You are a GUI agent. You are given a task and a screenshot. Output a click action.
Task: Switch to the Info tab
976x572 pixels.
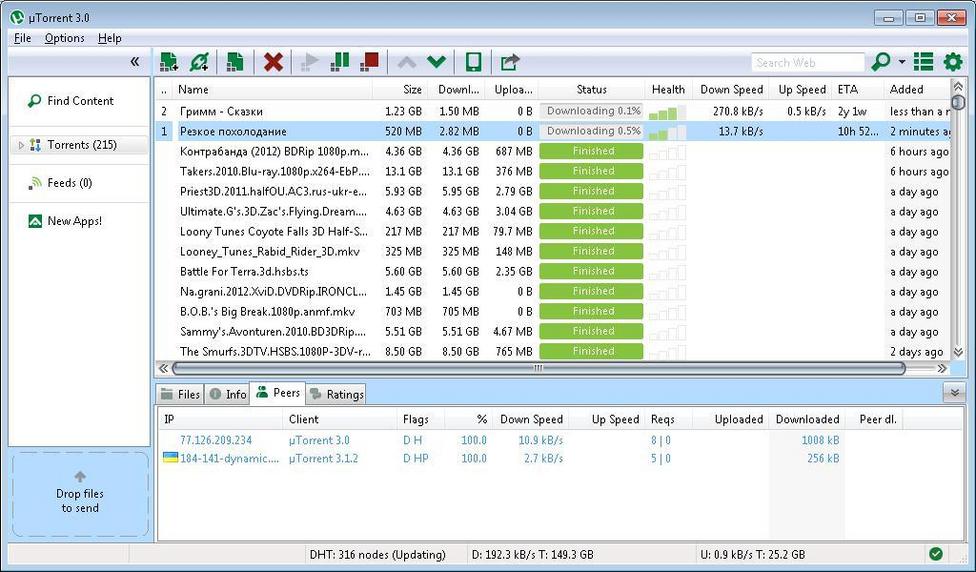click(228, 394)
